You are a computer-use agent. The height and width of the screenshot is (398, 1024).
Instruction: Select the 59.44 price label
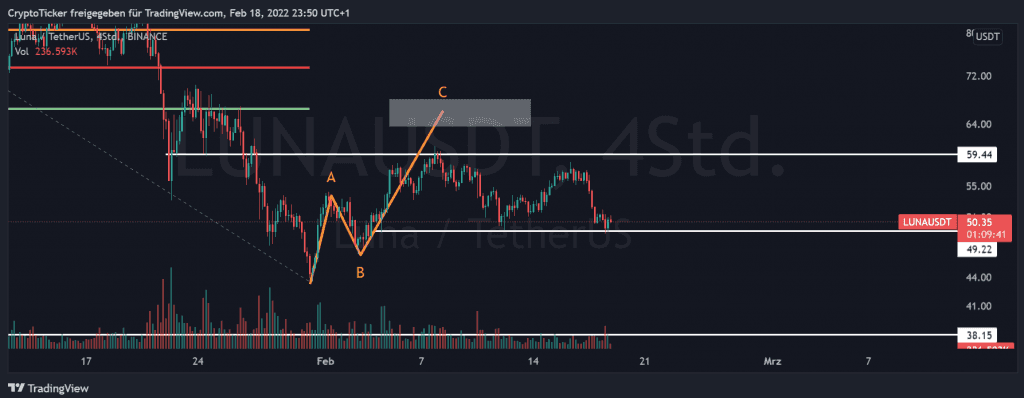coord(977,155)
